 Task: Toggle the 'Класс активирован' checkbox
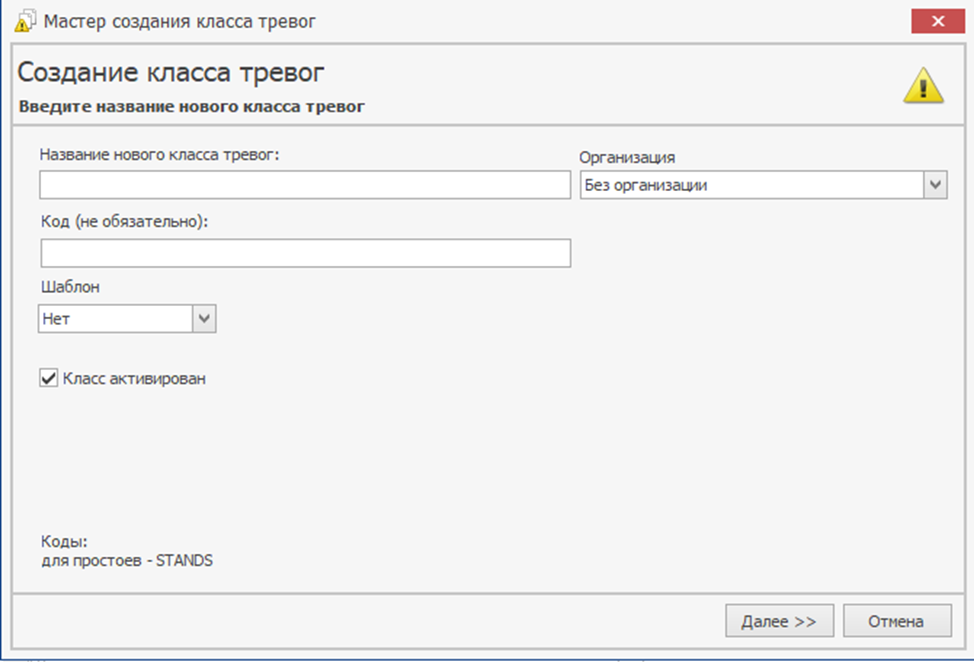(x=49, y=378)
